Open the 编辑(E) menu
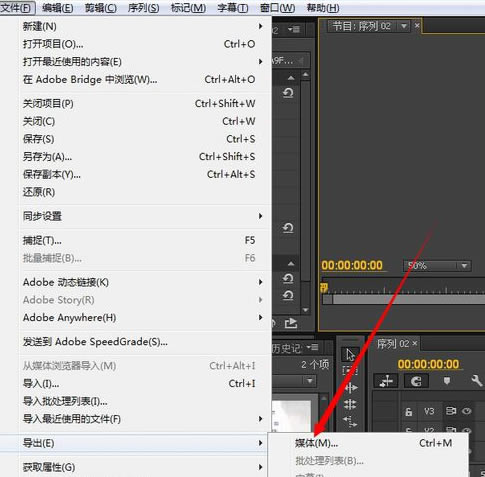The image size is (485, 477). click(58, 8)
